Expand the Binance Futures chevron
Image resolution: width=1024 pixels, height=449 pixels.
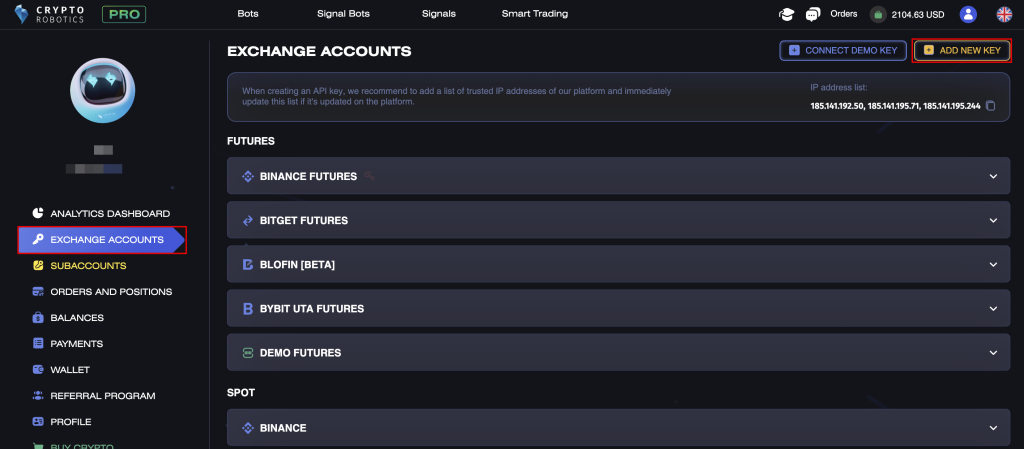(x=993, y=176)
